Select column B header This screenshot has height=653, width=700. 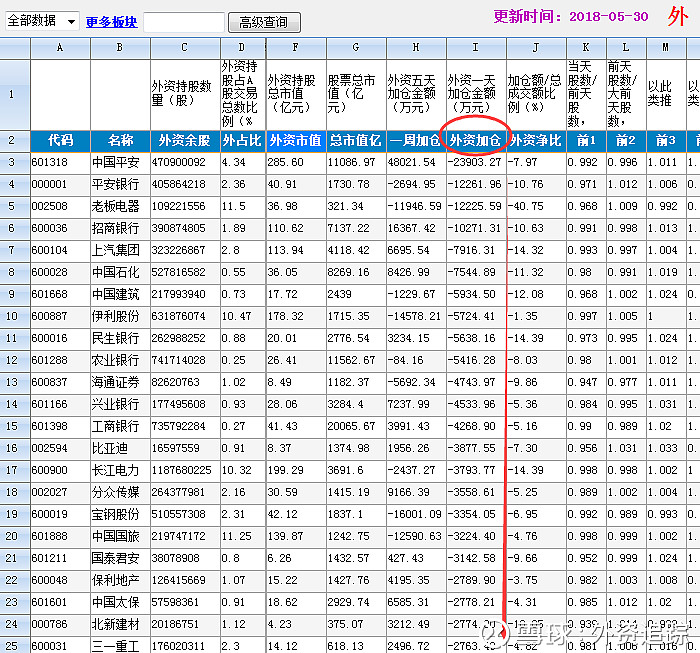120,48
